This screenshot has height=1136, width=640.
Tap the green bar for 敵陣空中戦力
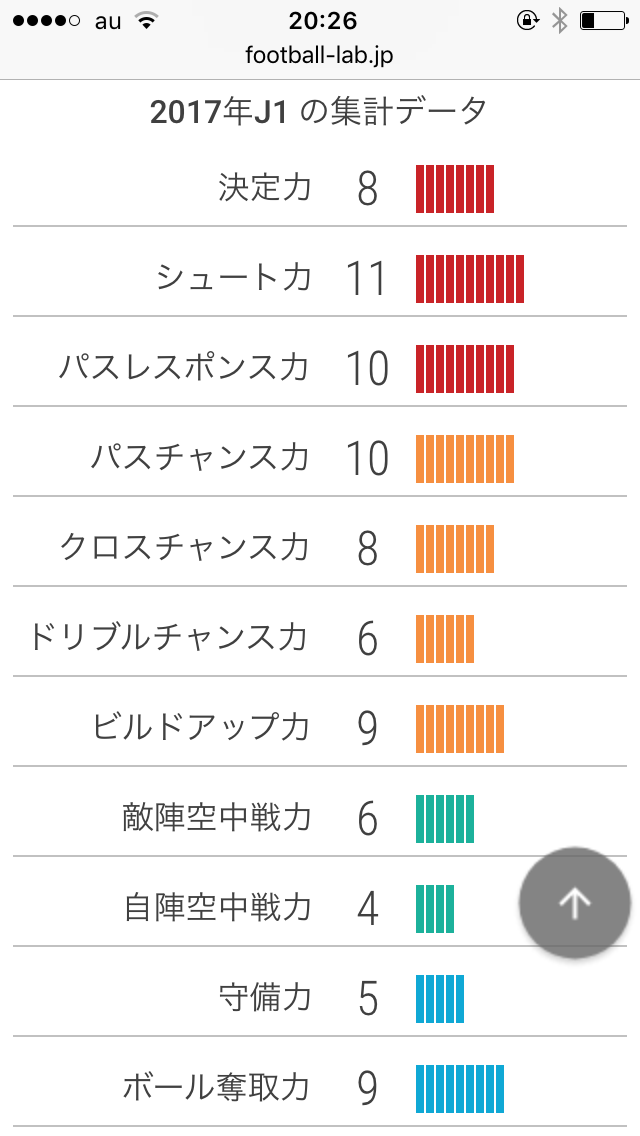click(x=445, y=818)
